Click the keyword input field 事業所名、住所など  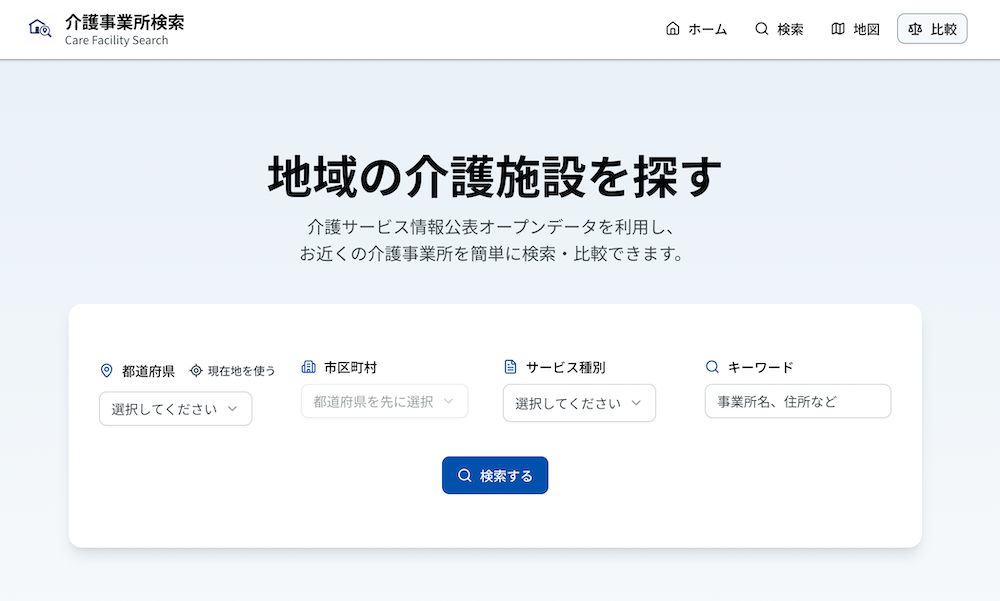pos(797,401)
